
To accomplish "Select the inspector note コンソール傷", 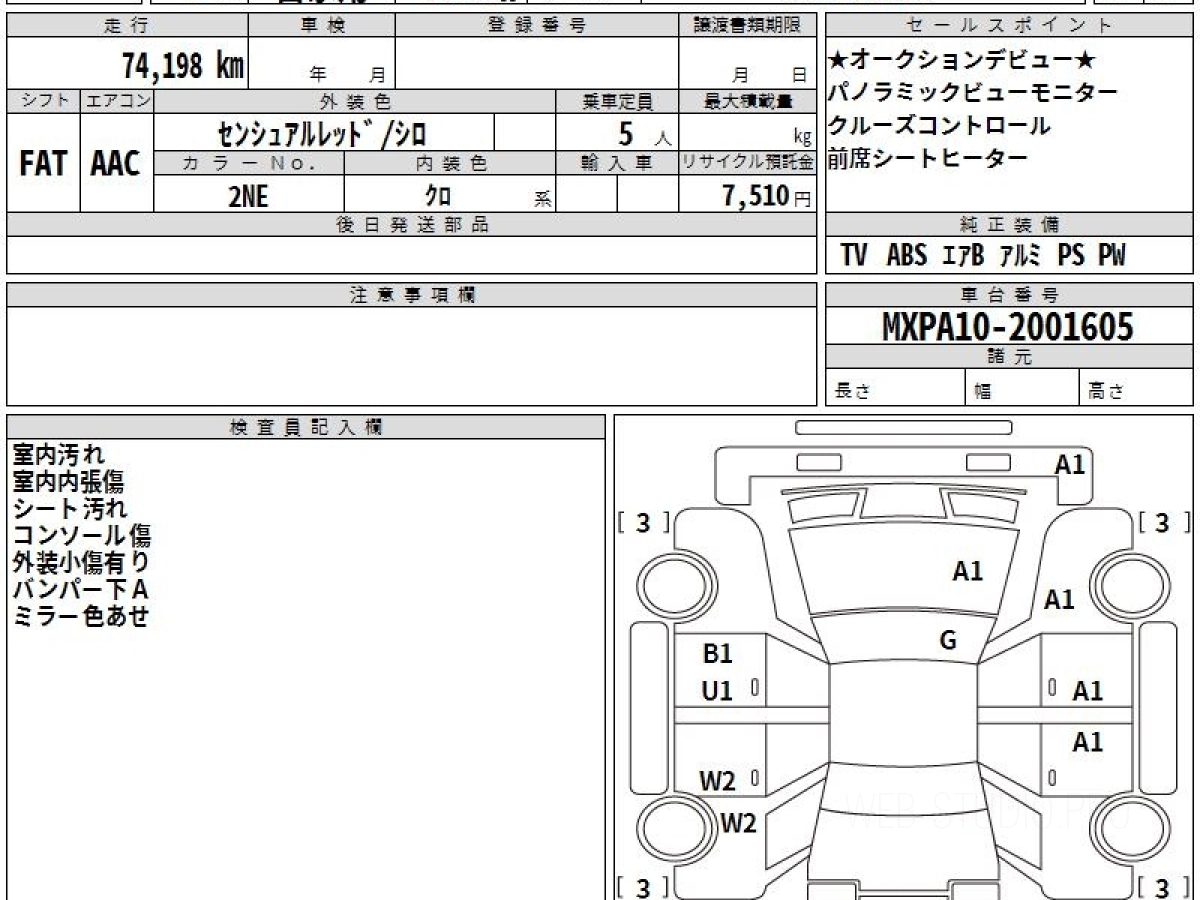I will [81, 536].
